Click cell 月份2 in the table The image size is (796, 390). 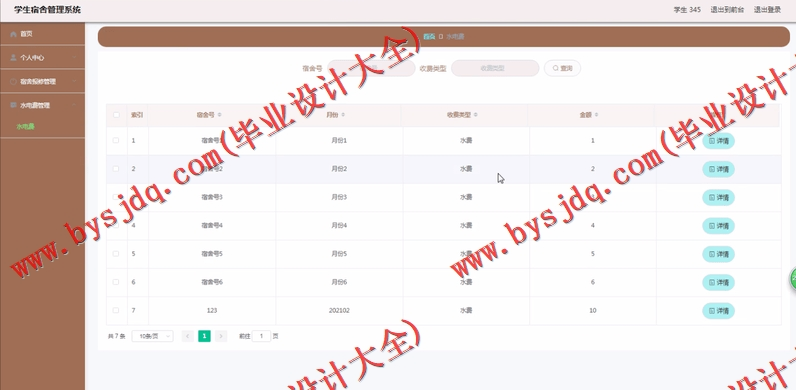coord(339,169)
